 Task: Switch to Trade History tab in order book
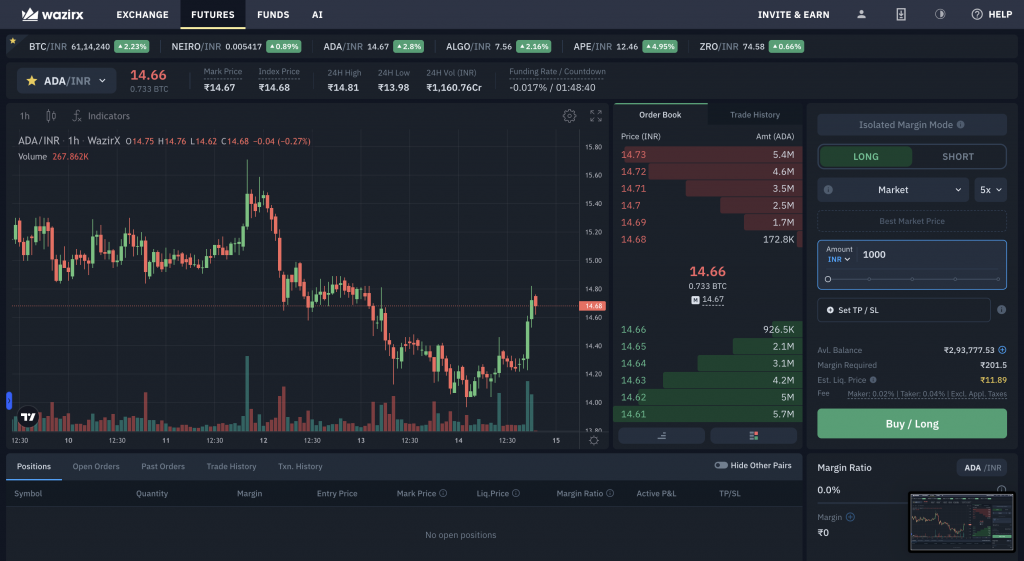tap(754, 115)
